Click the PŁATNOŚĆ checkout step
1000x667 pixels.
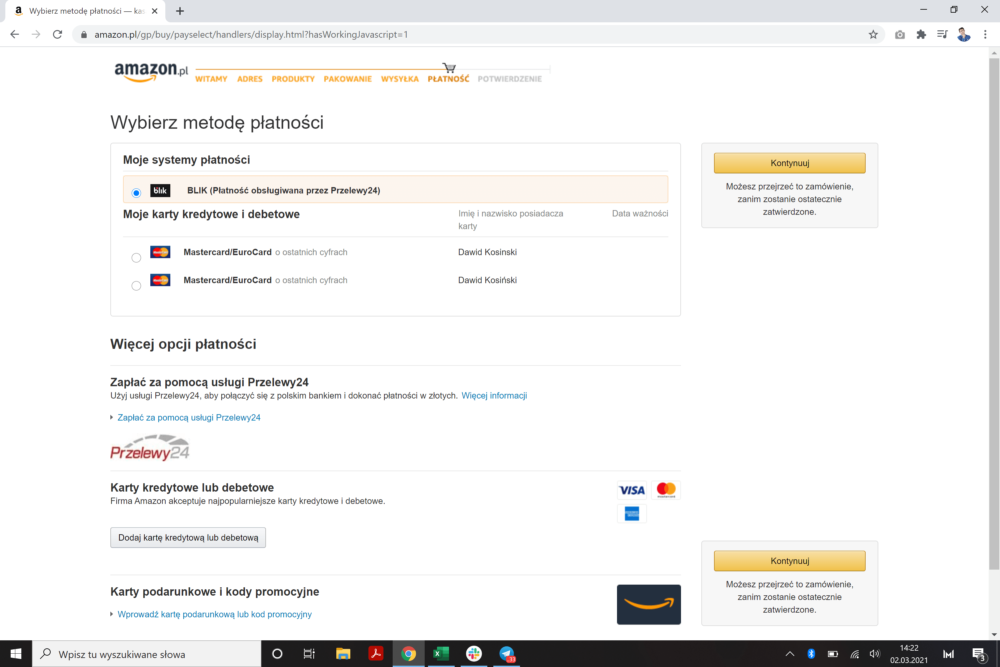(448, 79)
